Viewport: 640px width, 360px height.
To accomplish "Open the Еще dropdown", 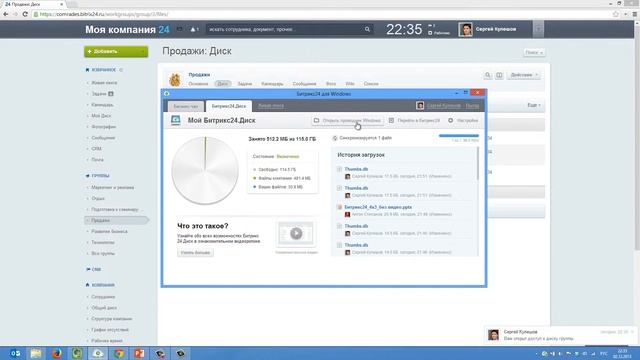I will [533, 105].
